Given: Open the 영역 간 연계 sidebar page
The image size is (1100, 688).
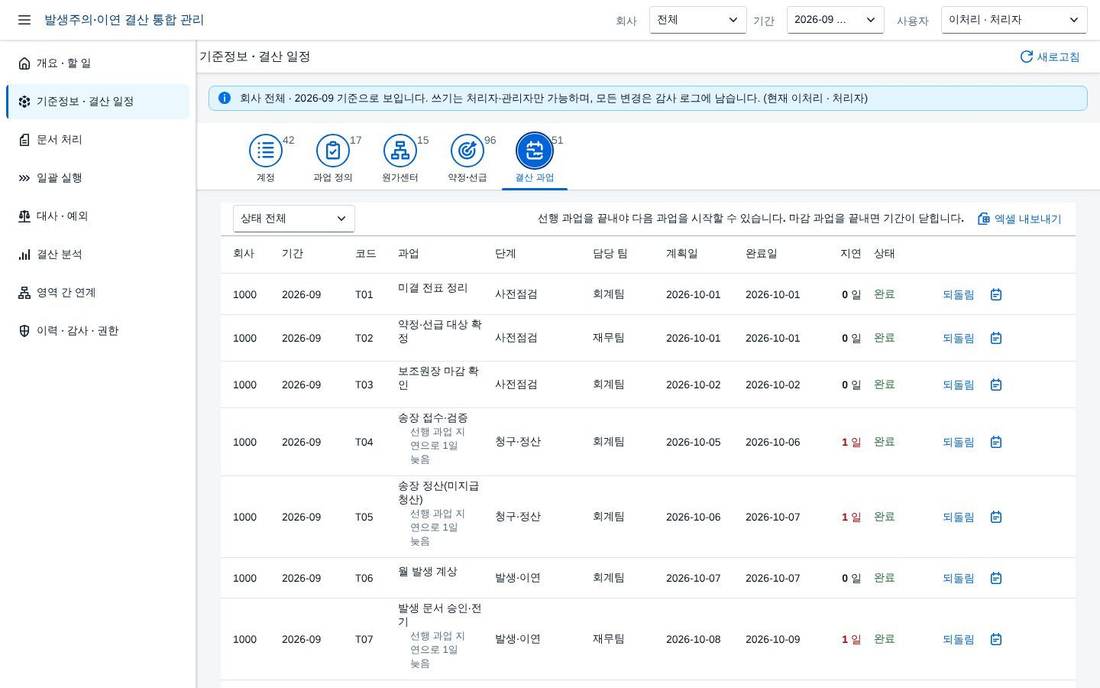Looking at the screenshot, I should (98, 292).
